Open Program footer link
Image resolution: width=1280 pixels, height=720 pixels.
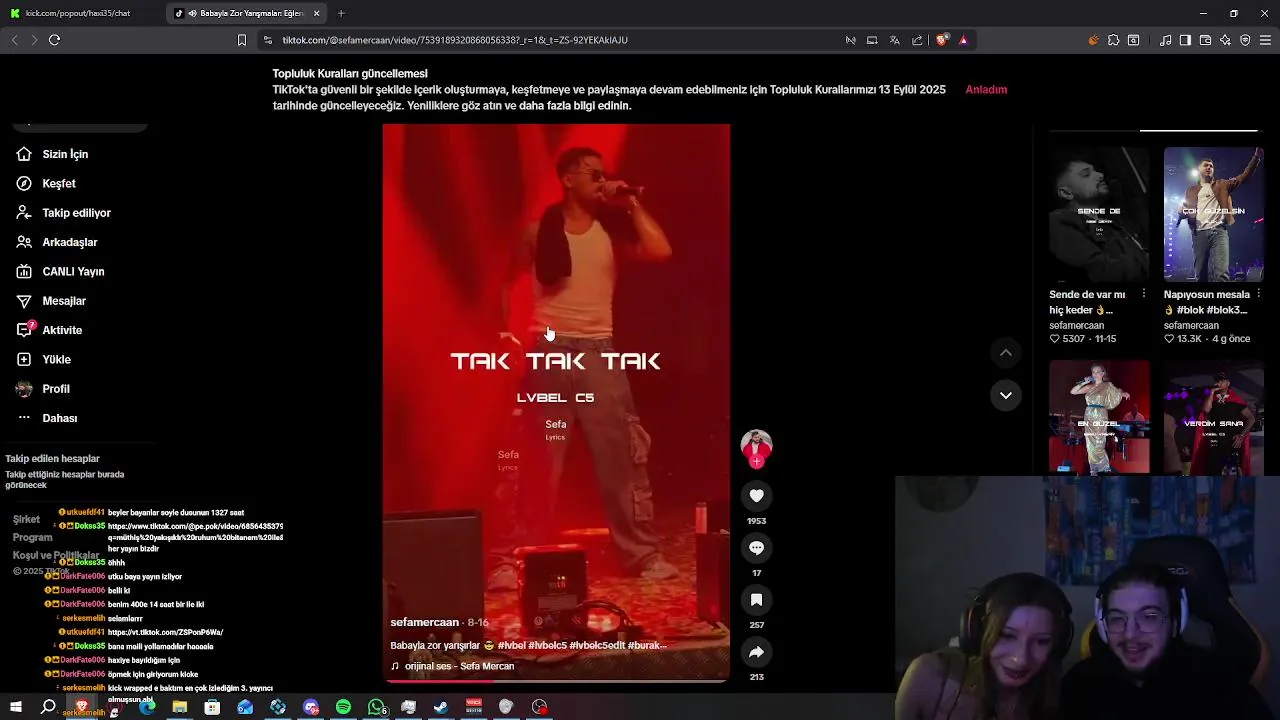(x=32, y=537)
